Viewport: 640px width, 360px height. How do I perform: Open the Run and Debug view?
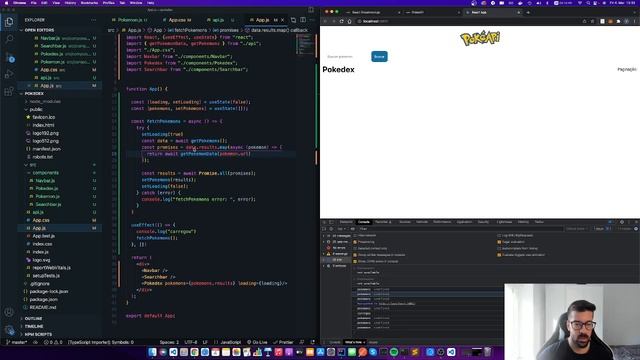(9, 74)
